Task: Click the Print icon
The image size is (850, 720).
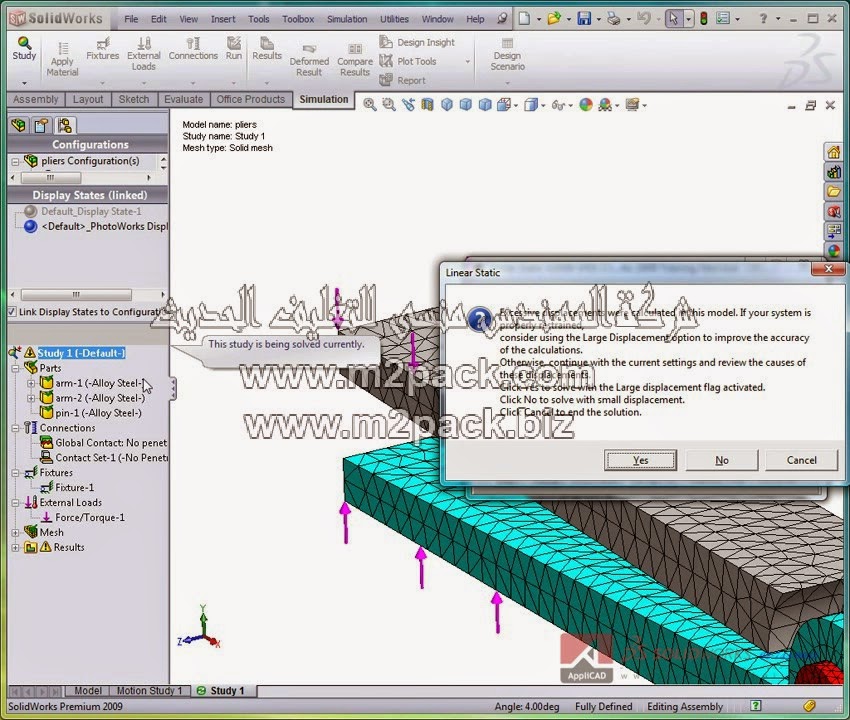Action: pos(614,19)
